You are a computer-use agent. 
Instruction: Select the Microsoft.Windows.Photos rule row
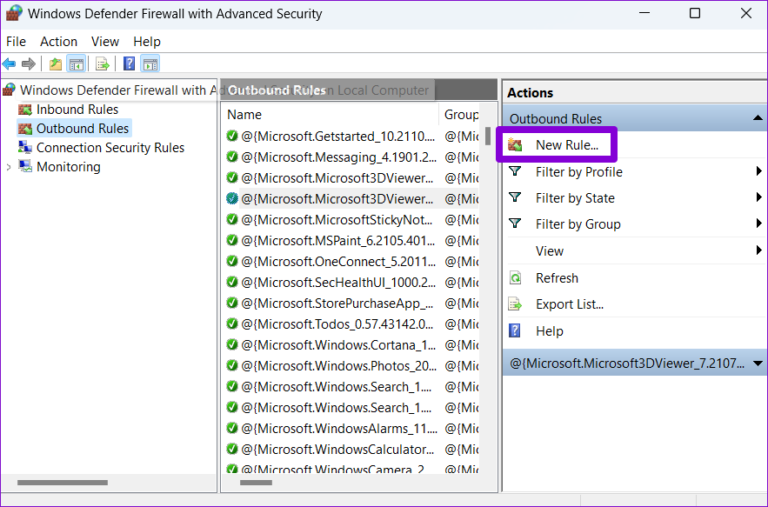(x=353, y=366)
